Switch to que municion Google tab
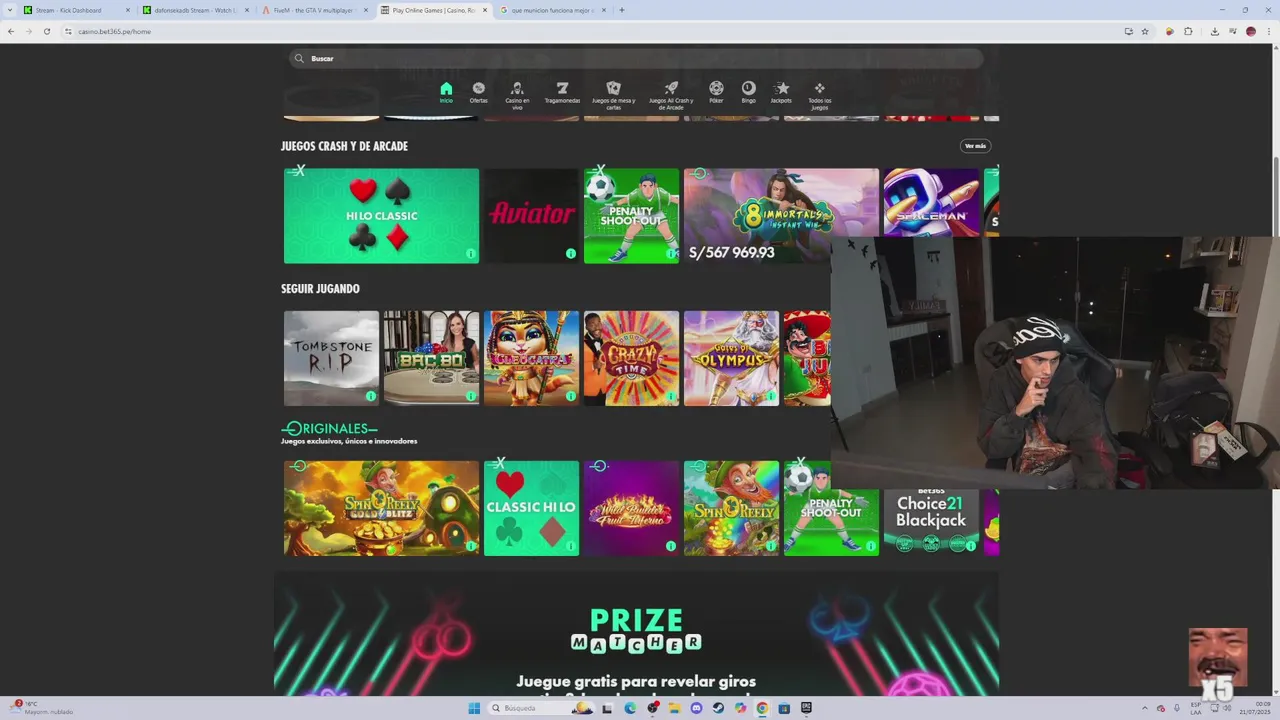Screen dimensions: 1280x720 pos(552,10)
